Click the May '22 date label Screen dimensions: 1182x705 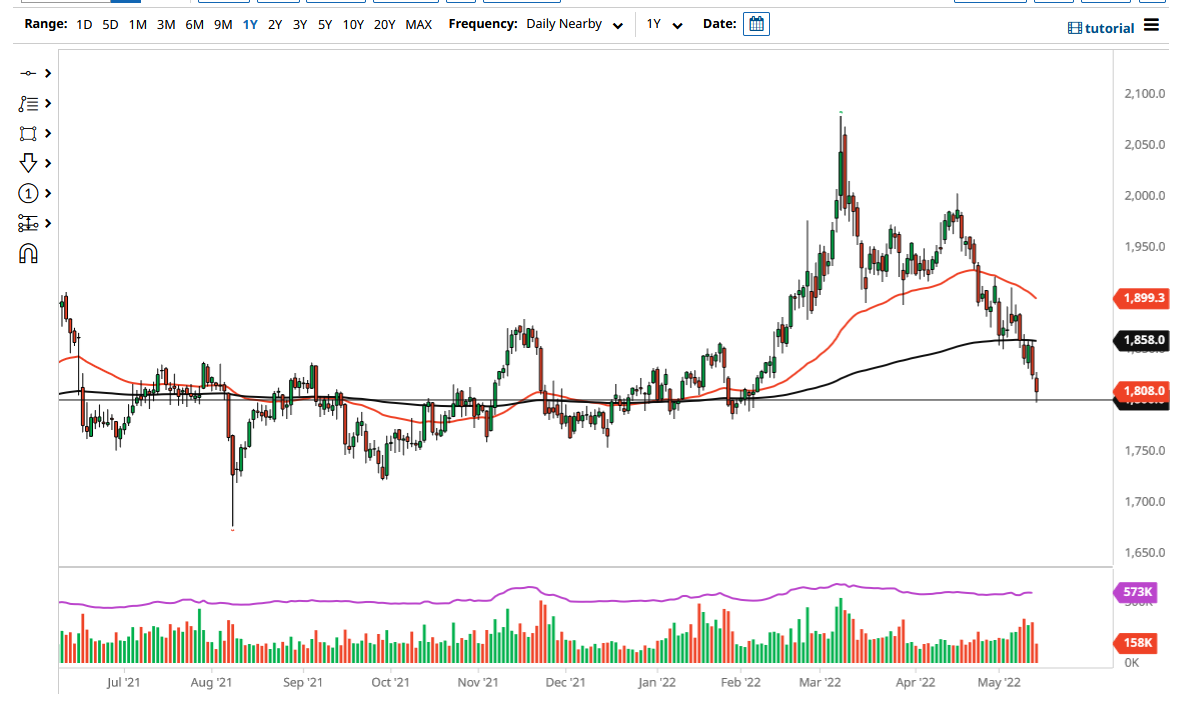click(999, 682)
